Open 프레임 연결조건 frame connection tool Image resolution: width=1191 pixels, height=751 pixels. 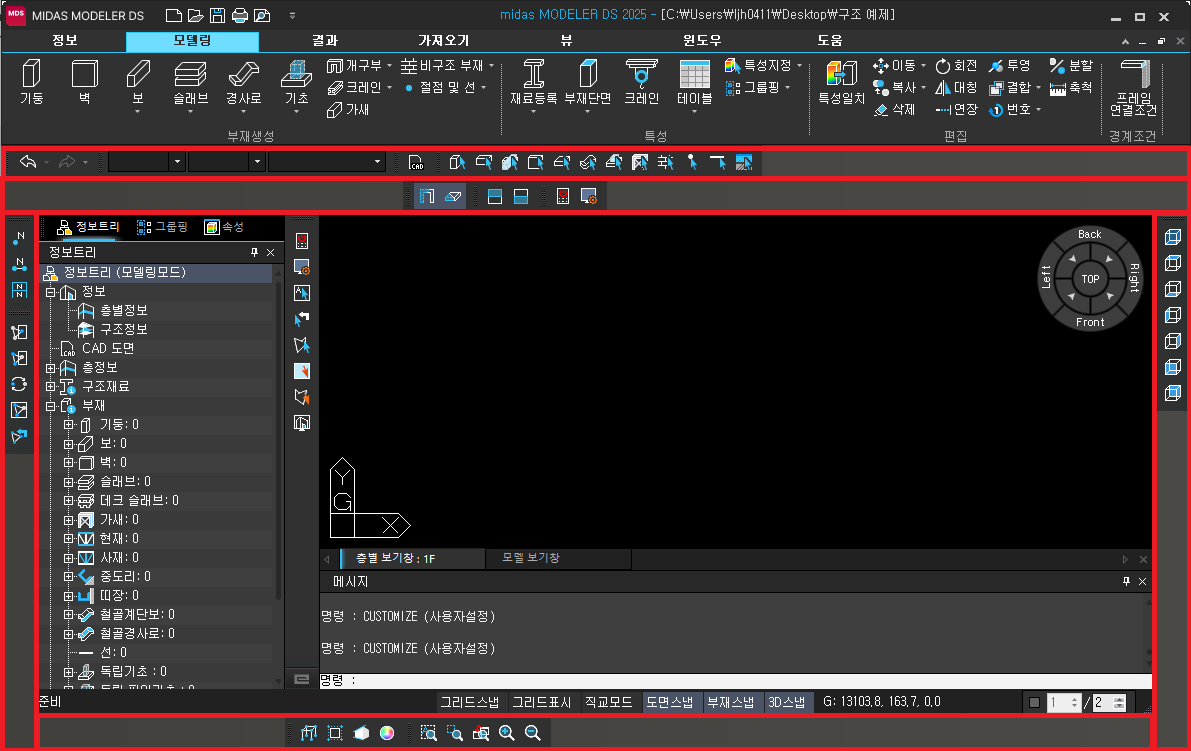tap(1133, 87)
